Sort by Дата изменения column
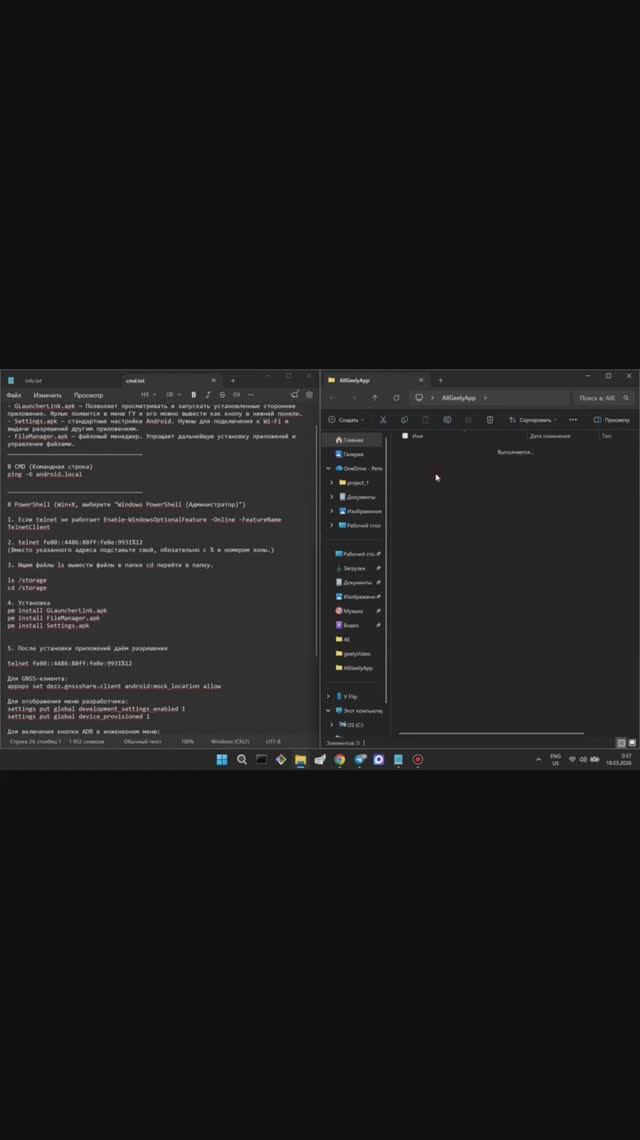Viewport: 640px width, 1140px height. (x=550, y=435)
